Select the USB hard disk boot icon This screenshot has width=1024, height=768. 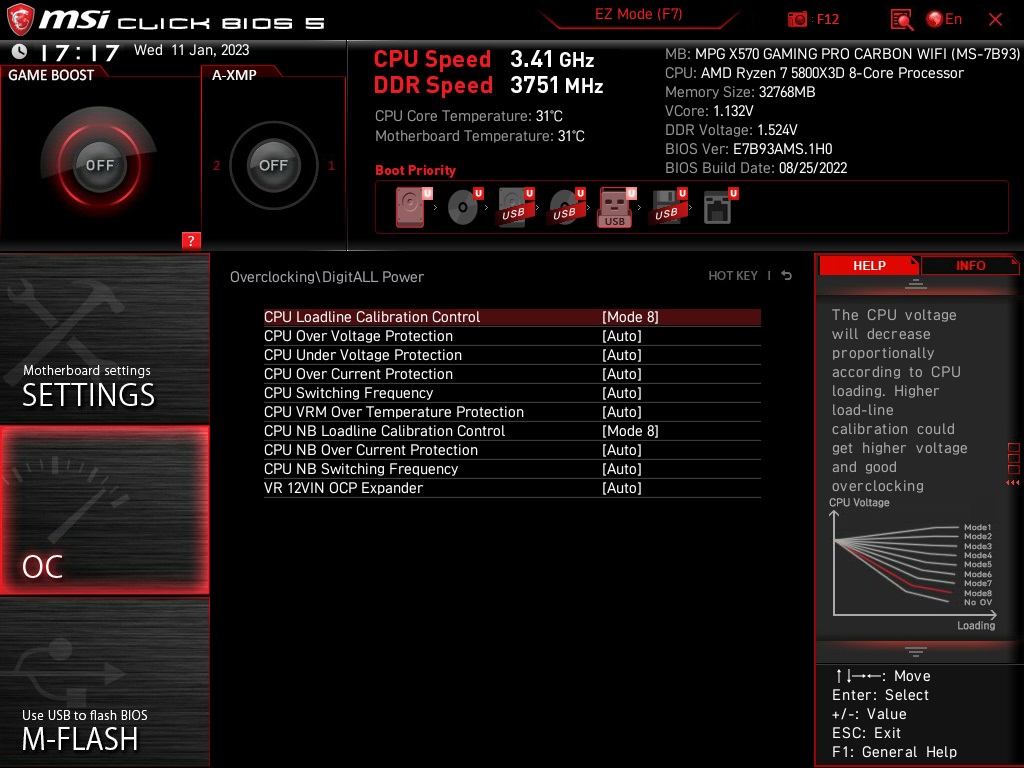516,207
